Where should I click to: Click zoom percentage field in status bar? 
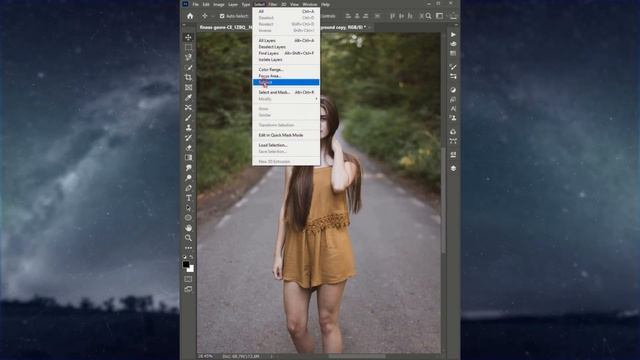click(206, 356)
